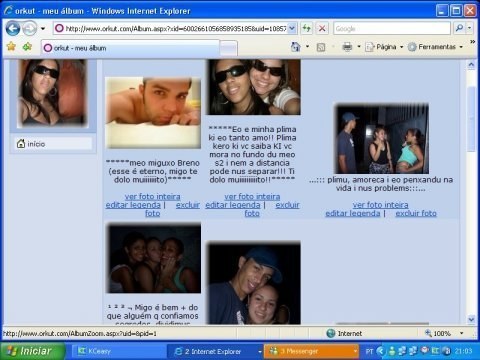Screen dimensions: 480x360
Task: Open a new blank tab
Action: (229, 48)
